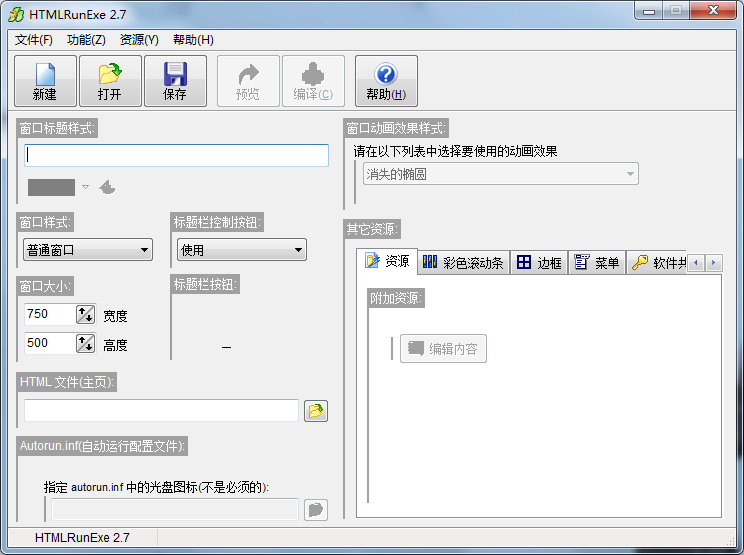This screenshot has width=744, height=555.
Task: Click the height spinner arrows icon
Action: pos(85,343)
